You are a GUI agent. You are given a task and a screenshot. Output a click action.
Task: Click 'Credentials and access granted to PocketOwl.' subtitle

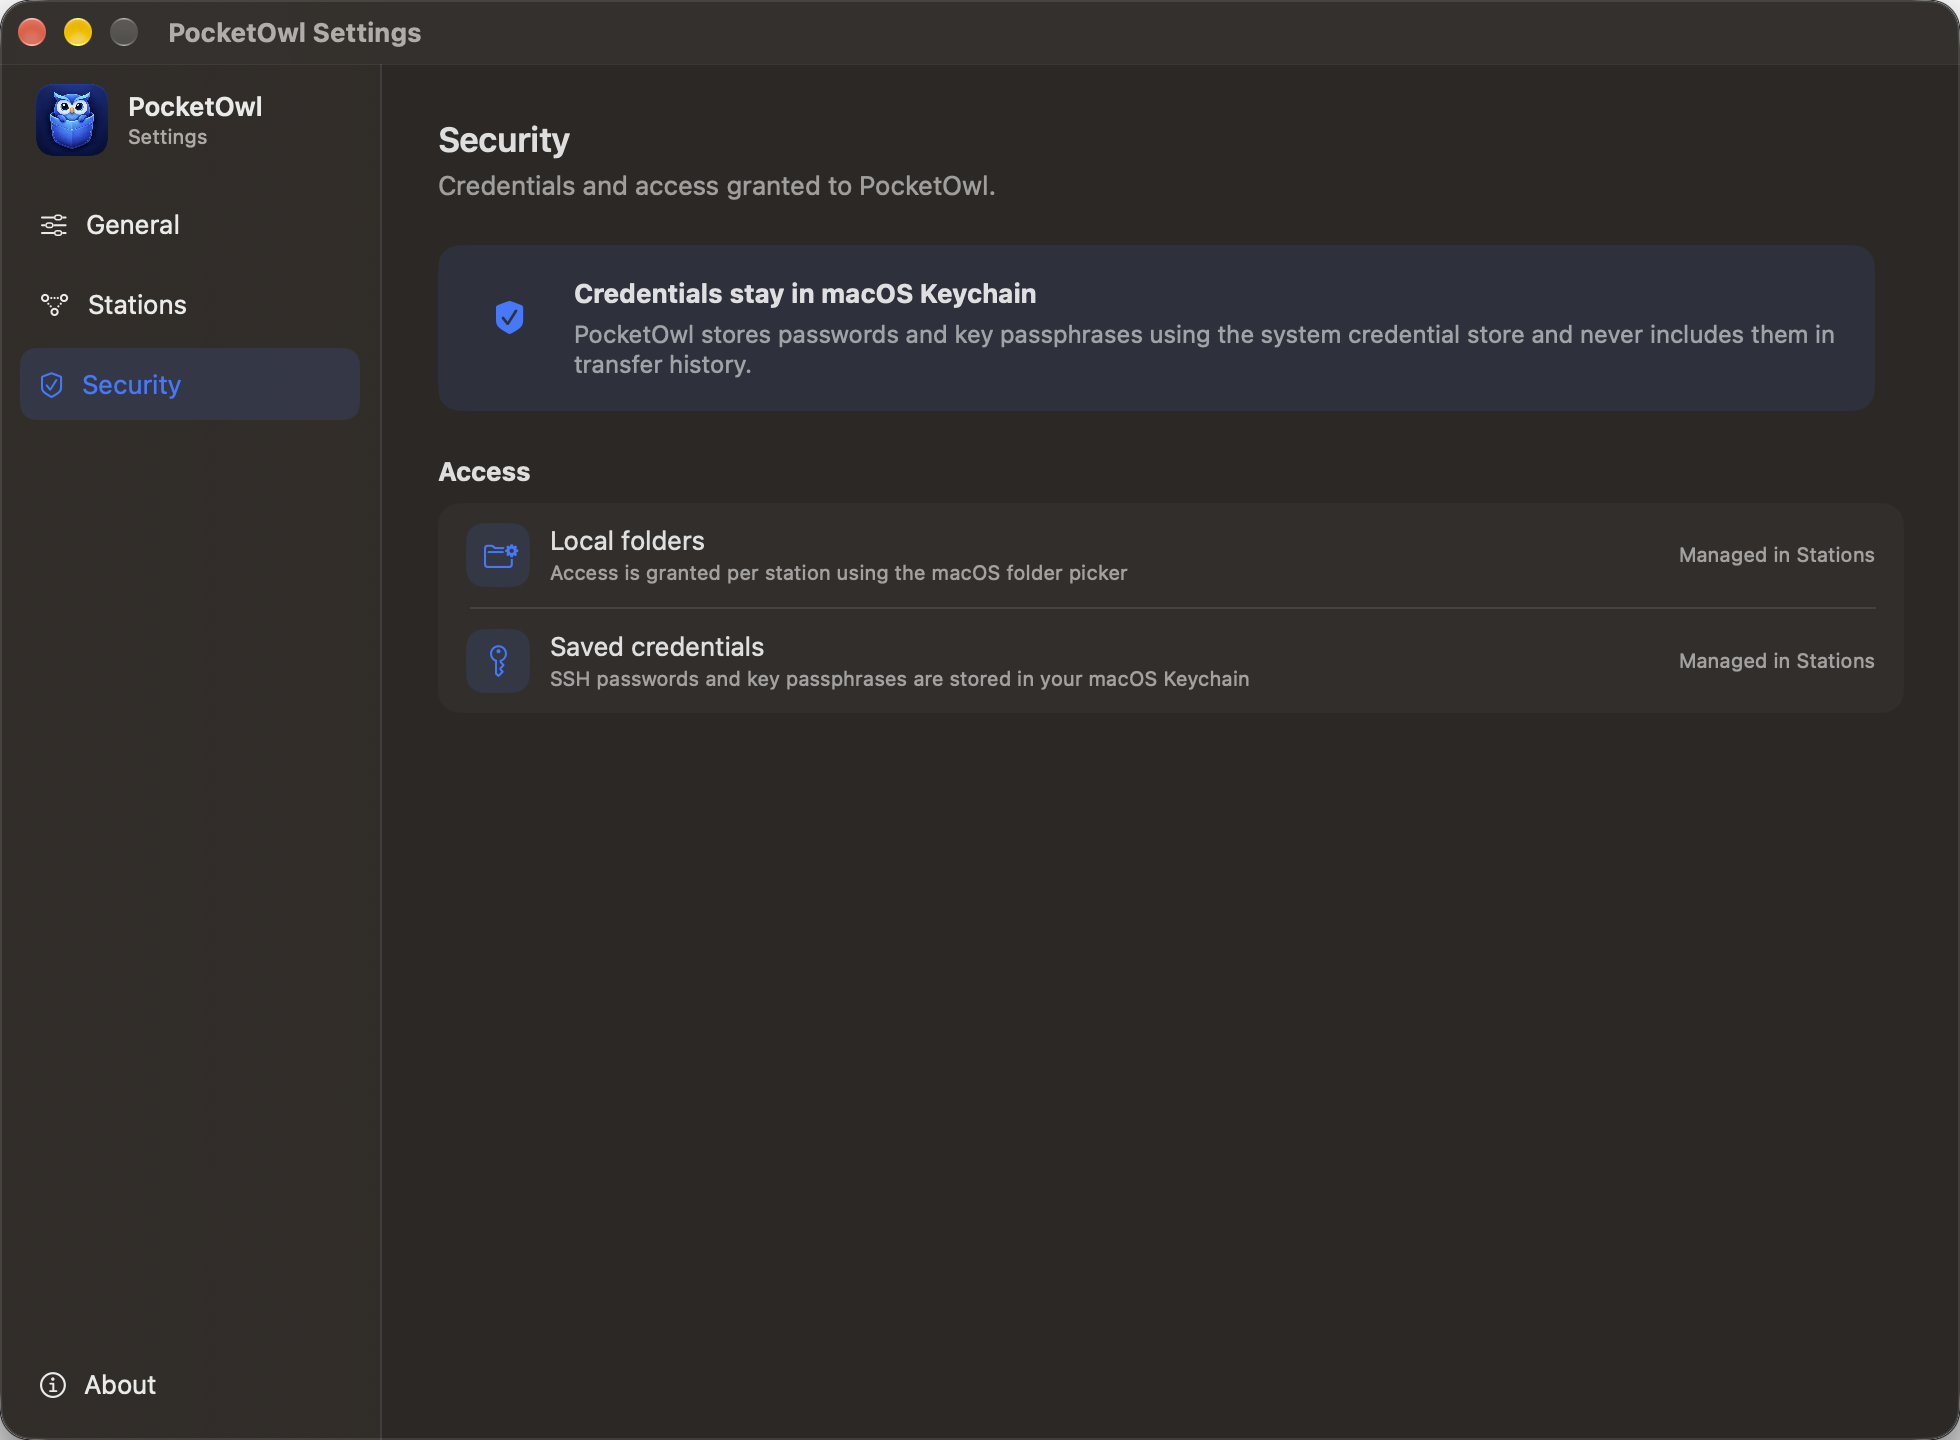click(717, 186)
